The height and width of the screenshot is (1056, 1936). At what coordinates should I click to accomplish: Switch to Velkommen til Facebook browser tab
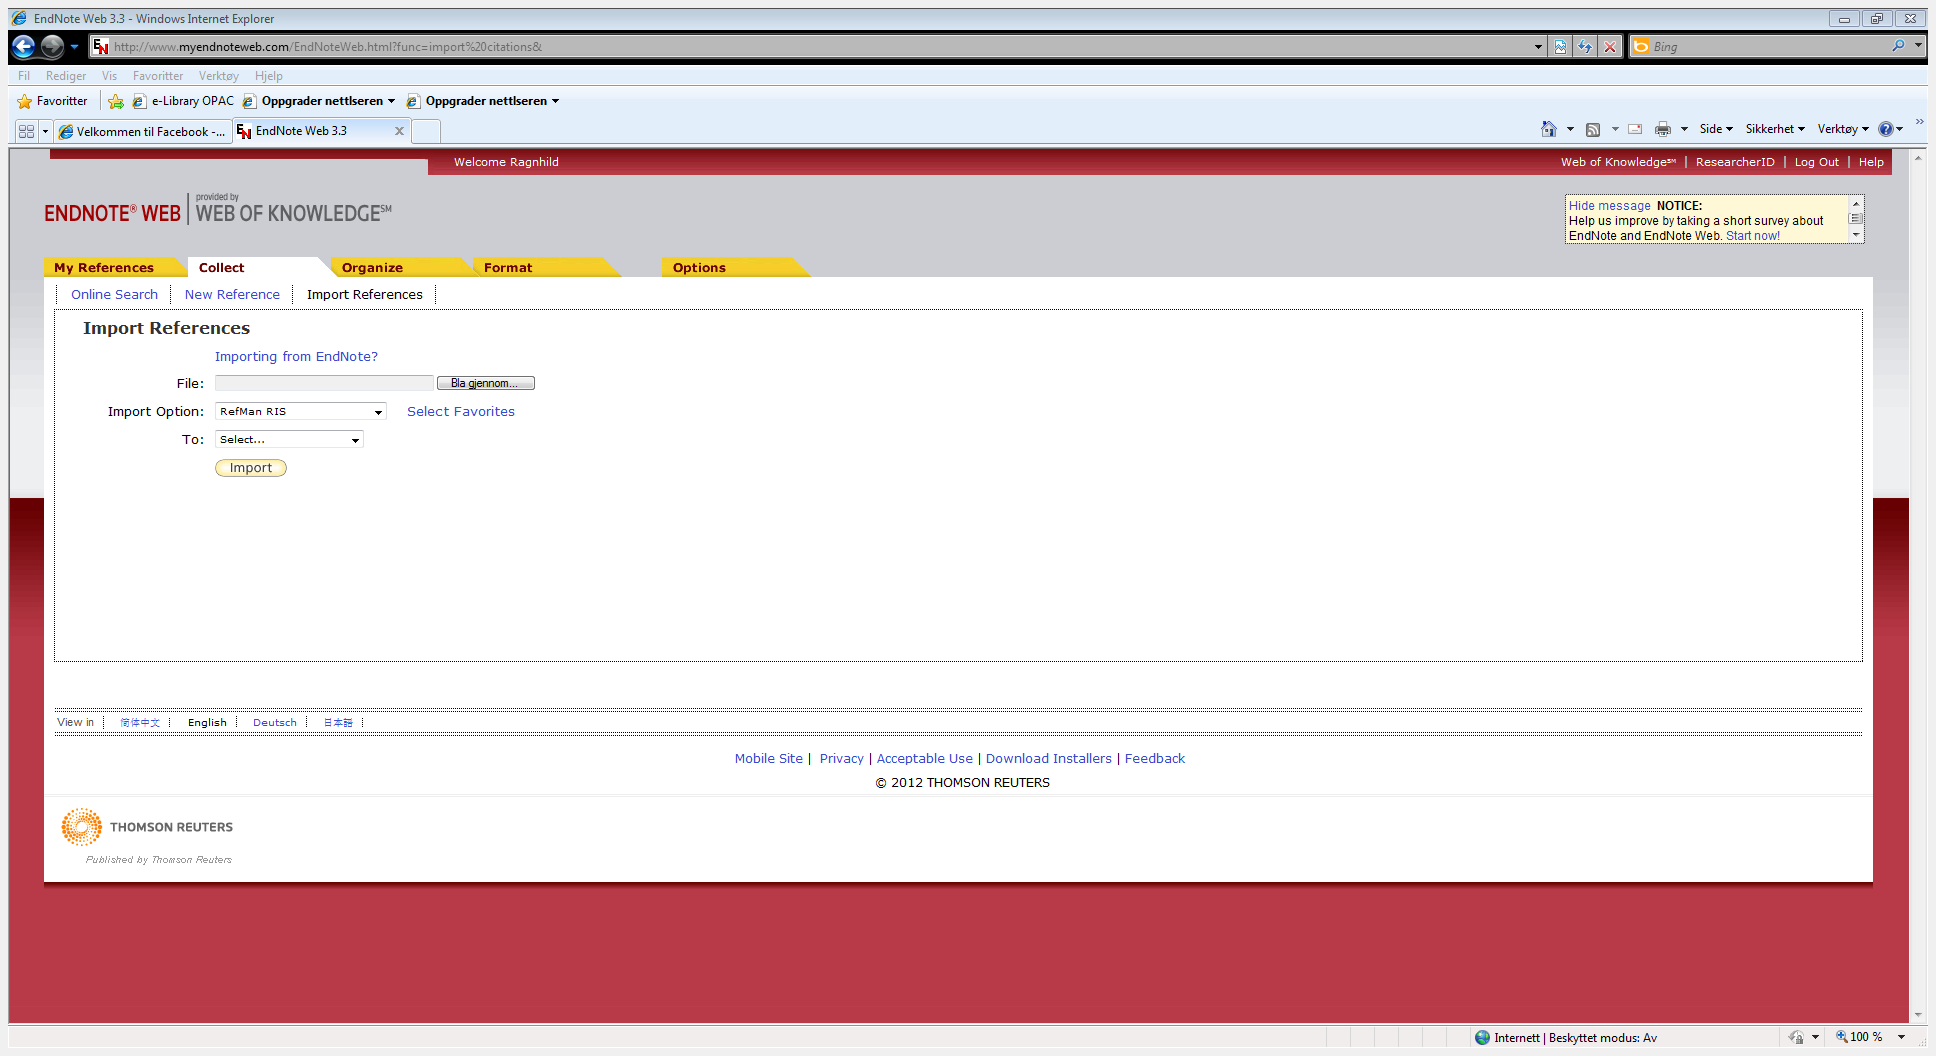pos(142,132)
